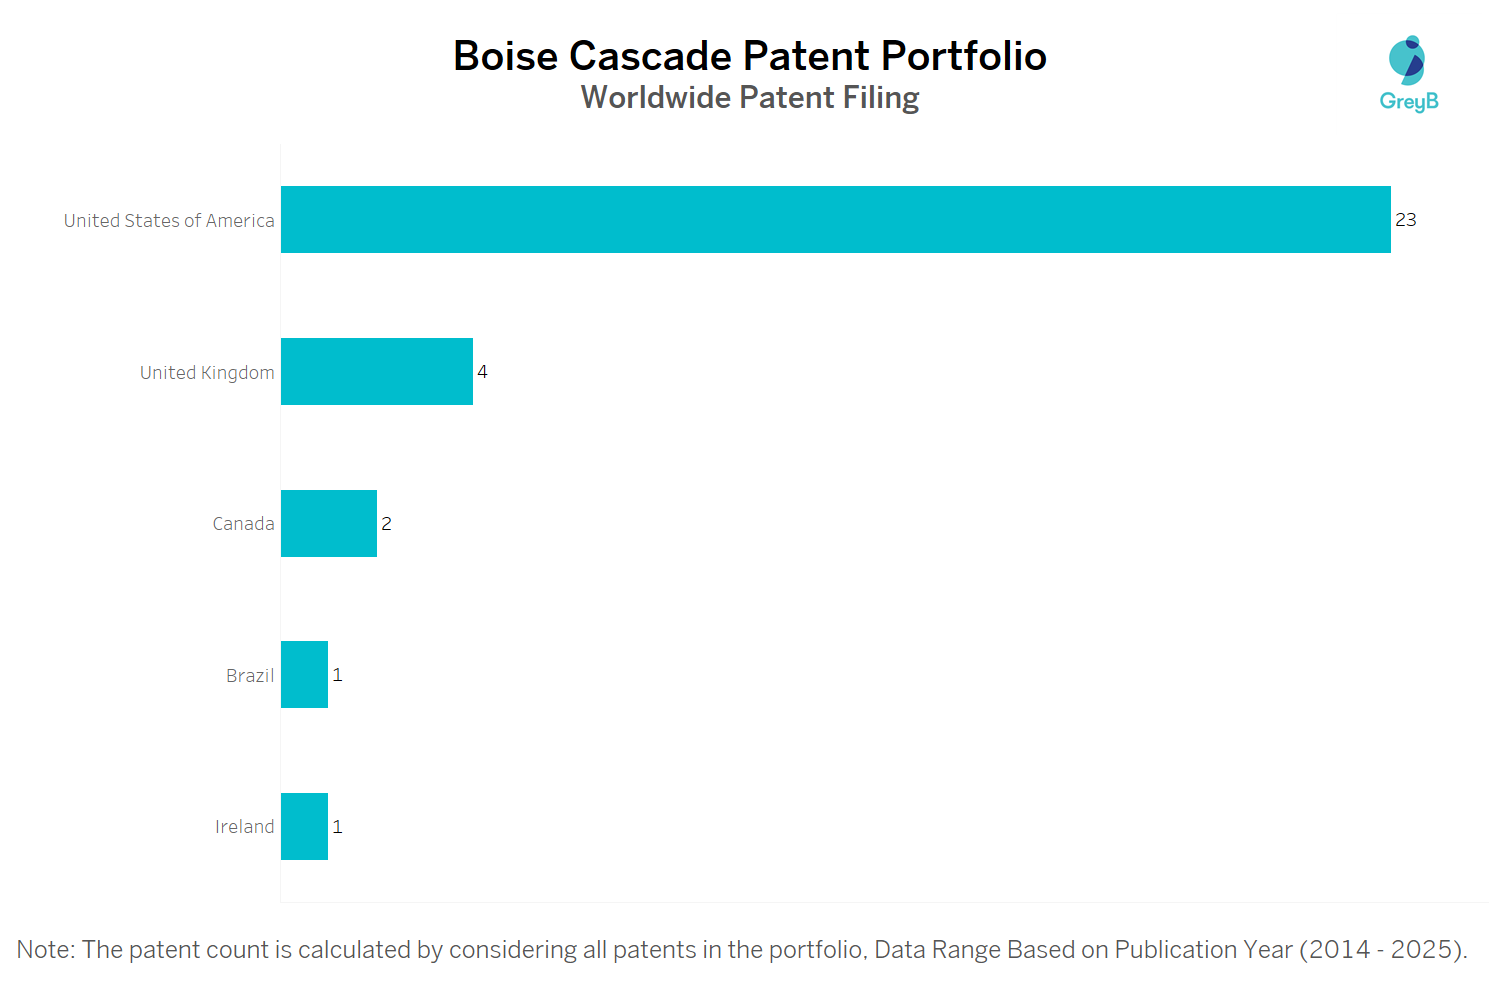Screen dimensions: 1500x1000
Task: Click the Brazil axis label
Action: pos(250,676)
